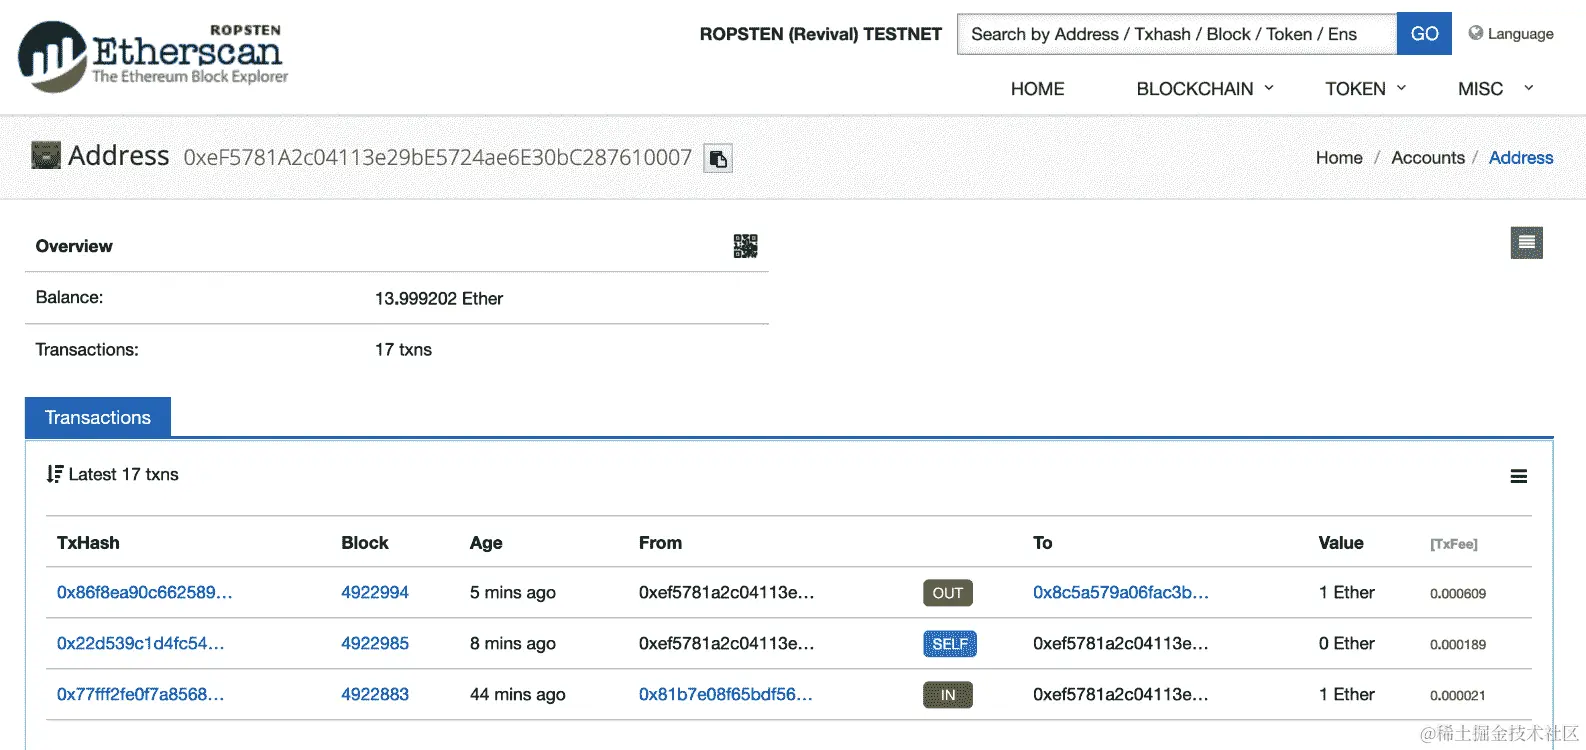Click the '44 mins ago' age cell
Image resolution: width=1586 pixels, height=750 pixels.
[518, 695]
